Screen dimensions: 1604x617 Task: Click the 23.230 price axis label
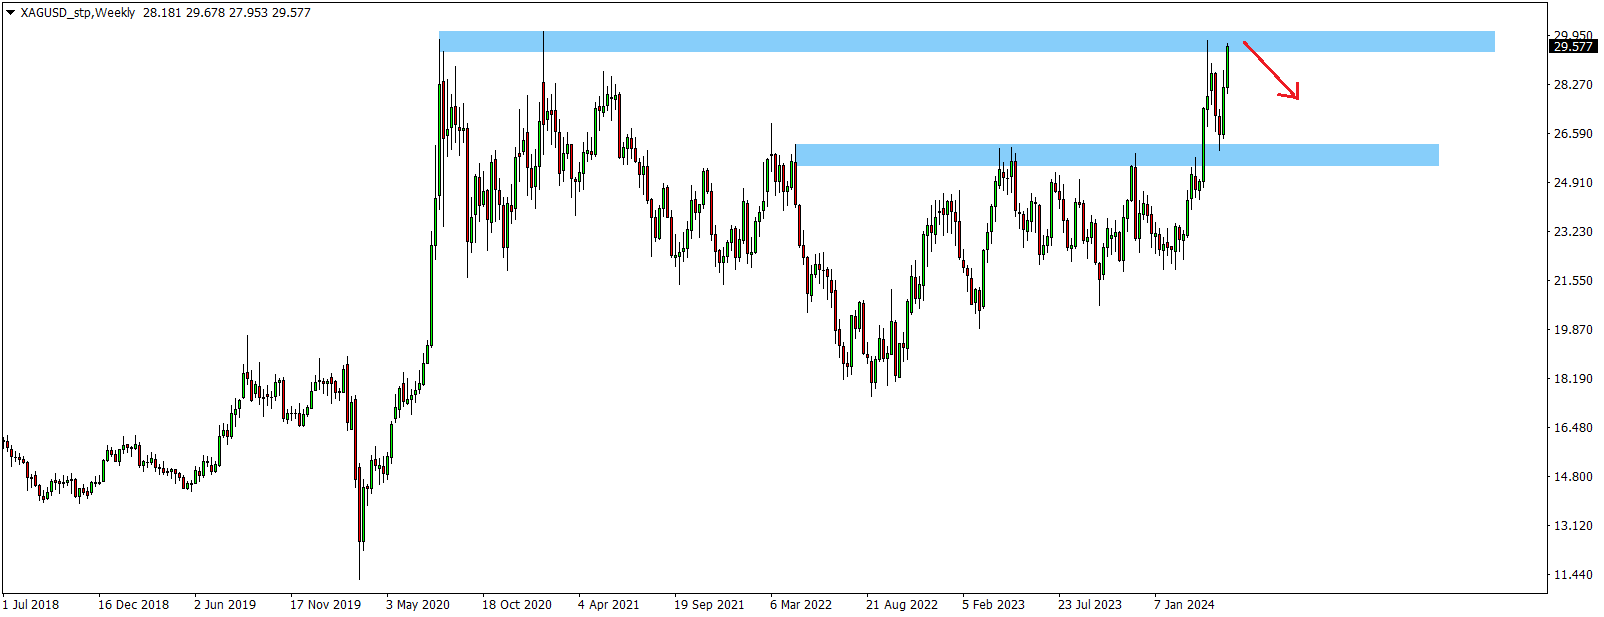click(1573, 232)
